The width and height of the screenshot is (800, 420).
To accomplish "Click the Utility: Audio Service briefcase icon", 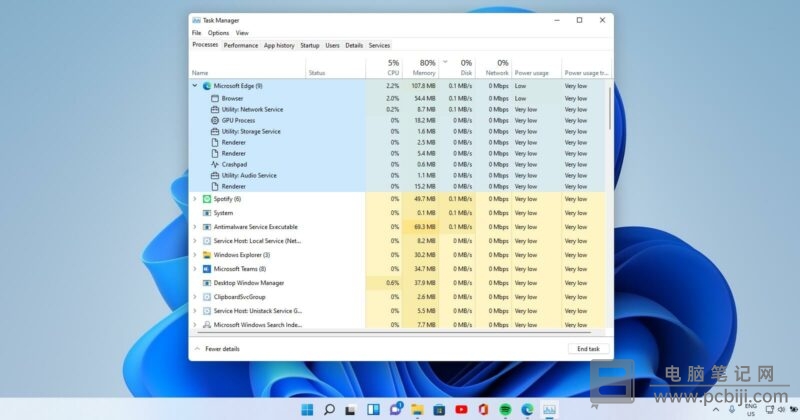I will [215, 176].
